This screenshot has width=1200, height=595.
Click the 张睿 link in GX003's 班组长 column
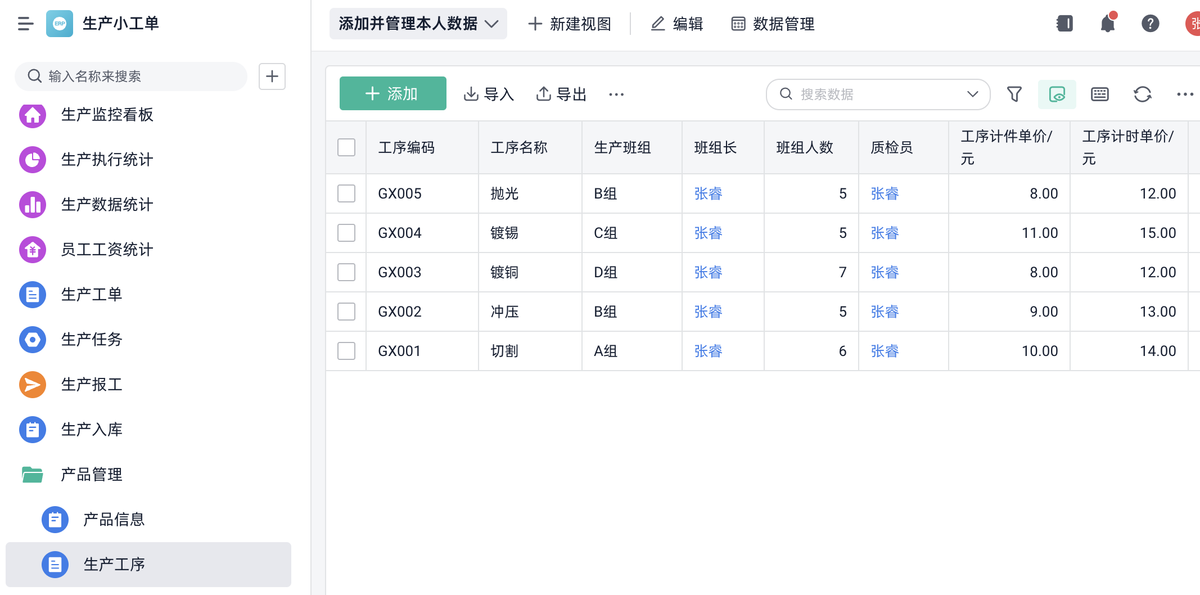tap(708, 272)
